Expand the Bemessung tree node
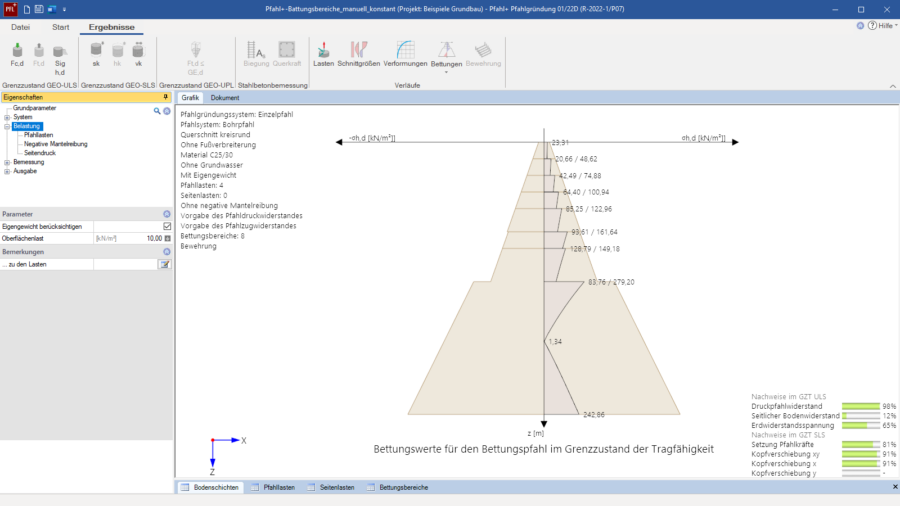 point(7,162)
